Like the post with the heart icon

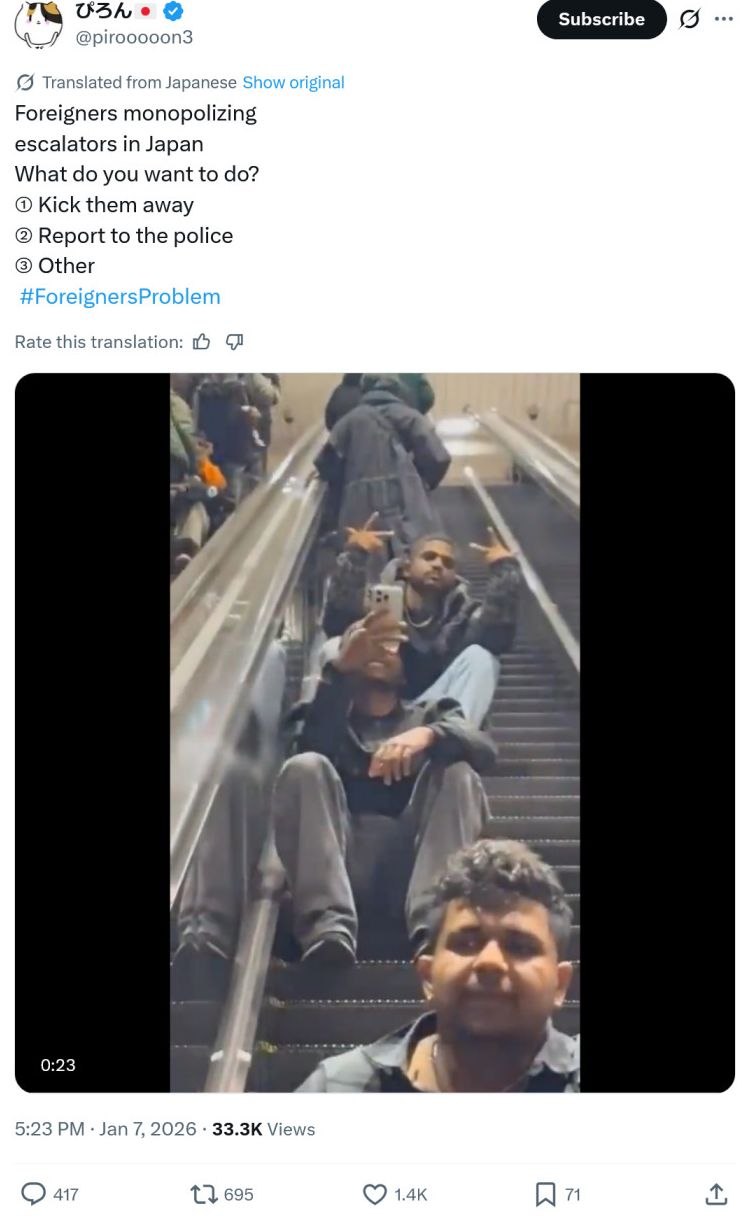(375, 1194)
